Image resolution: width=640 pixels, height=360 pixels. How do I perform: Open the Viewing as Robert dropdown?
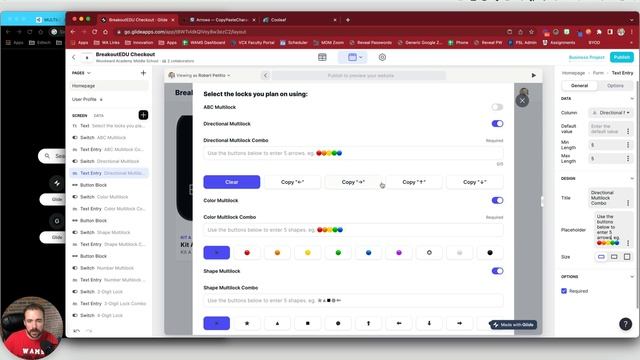coord(200,76)
